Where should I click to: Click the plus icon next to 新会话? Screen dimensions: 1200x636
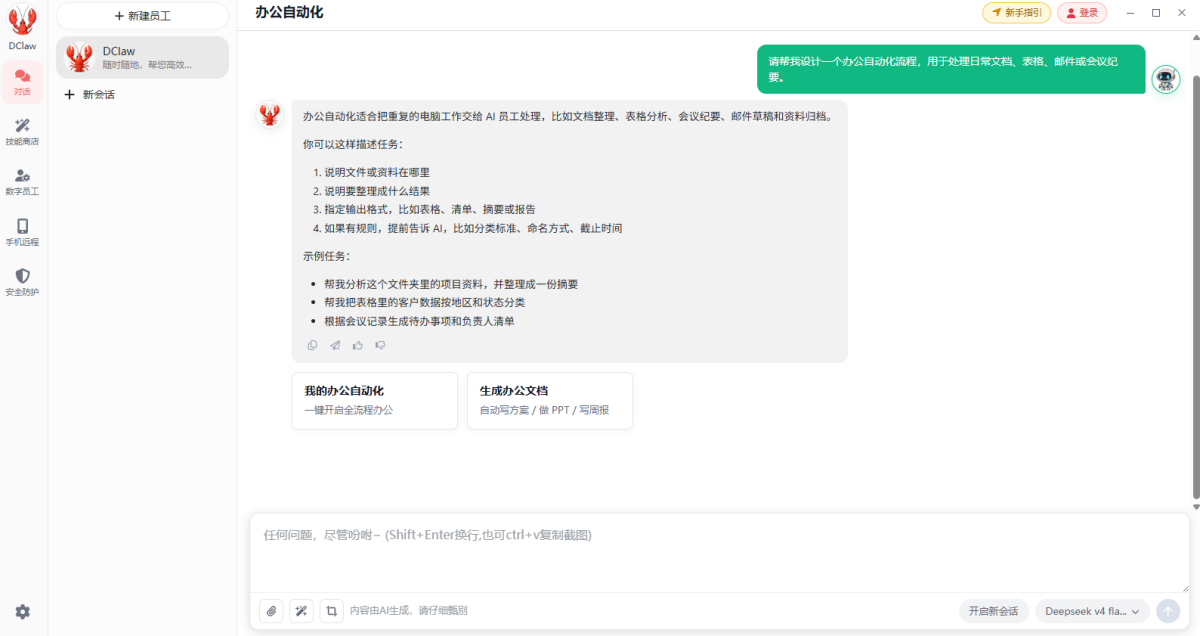[x=69, y=95]
